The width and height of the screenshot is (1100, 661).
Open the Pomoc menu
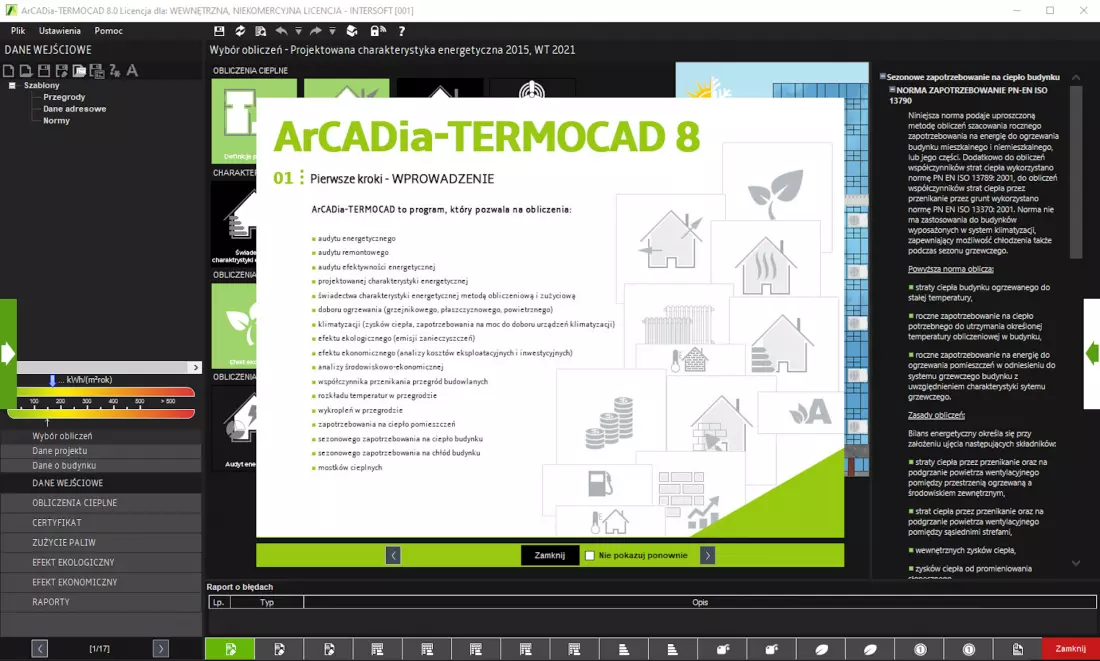(109, 31)
